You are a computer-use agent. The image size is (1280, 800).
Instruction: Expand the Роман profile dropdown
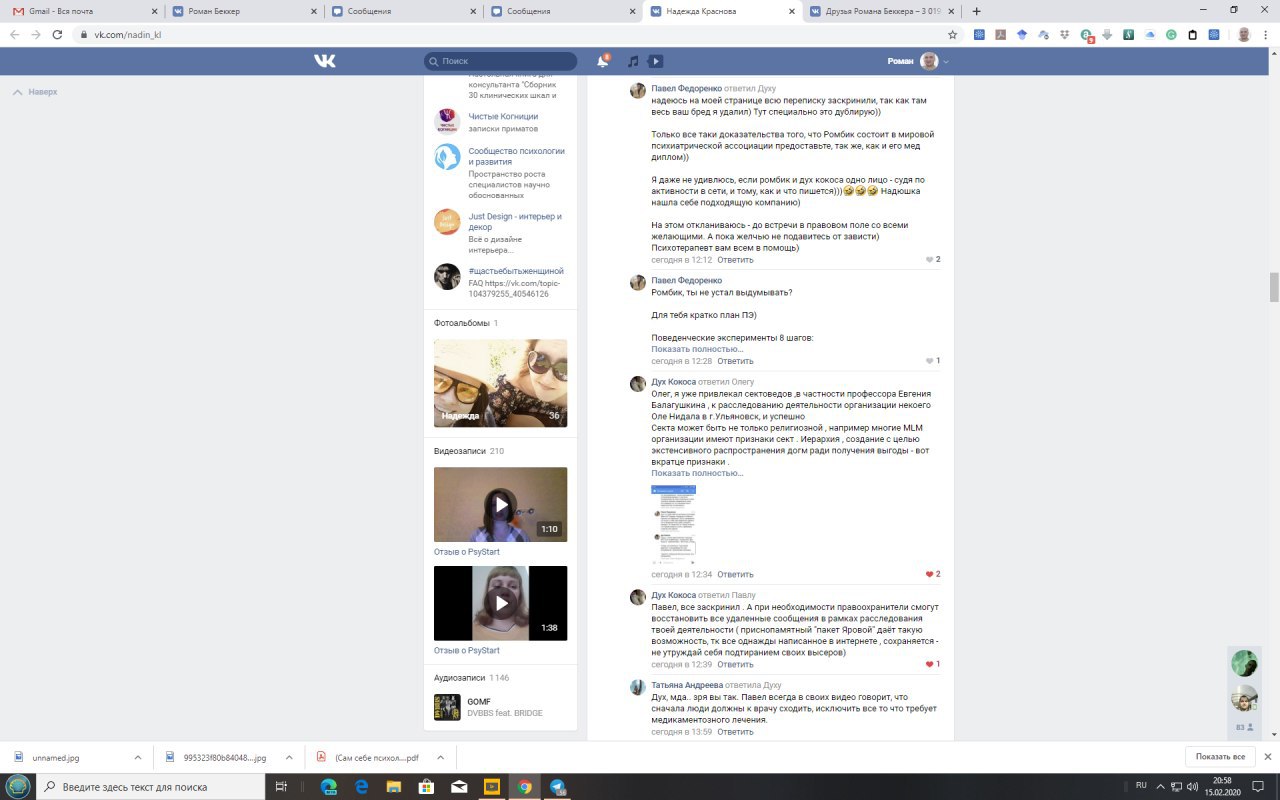tap(918, 61)
